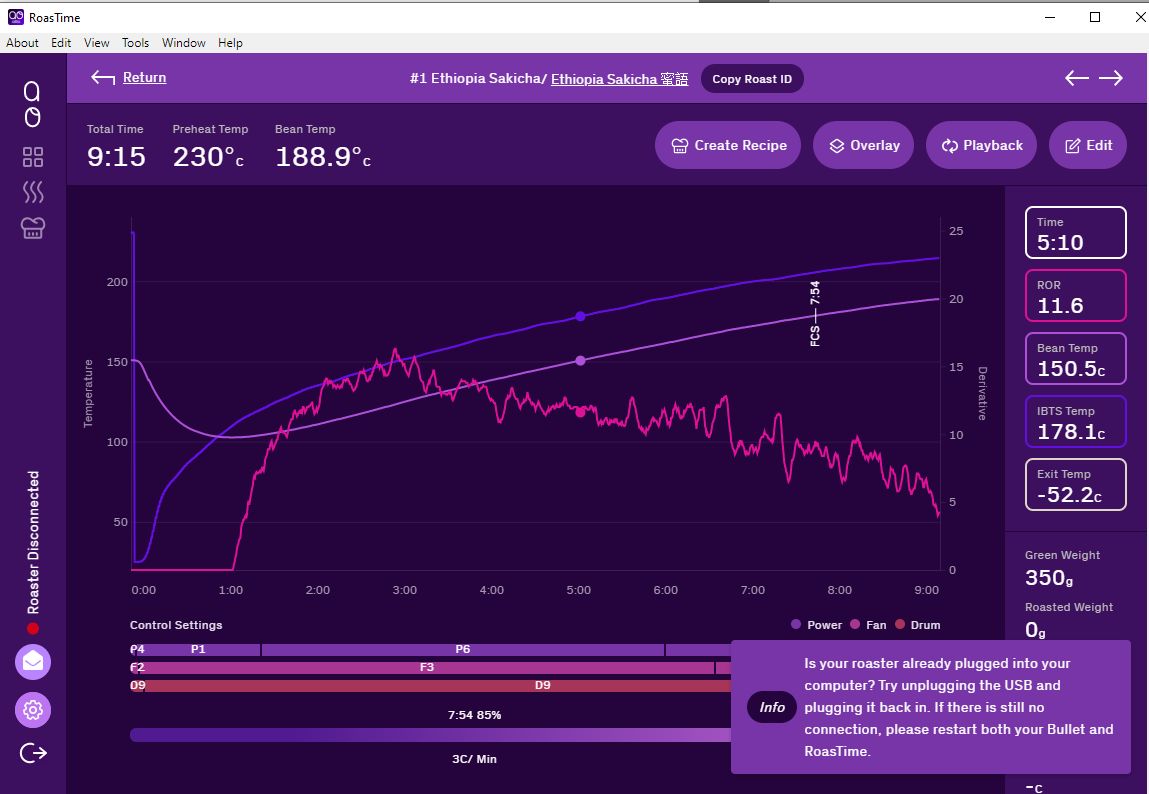Open the dashboard grid icon in sidebar
1149x794 pixels.
[33, 157]
